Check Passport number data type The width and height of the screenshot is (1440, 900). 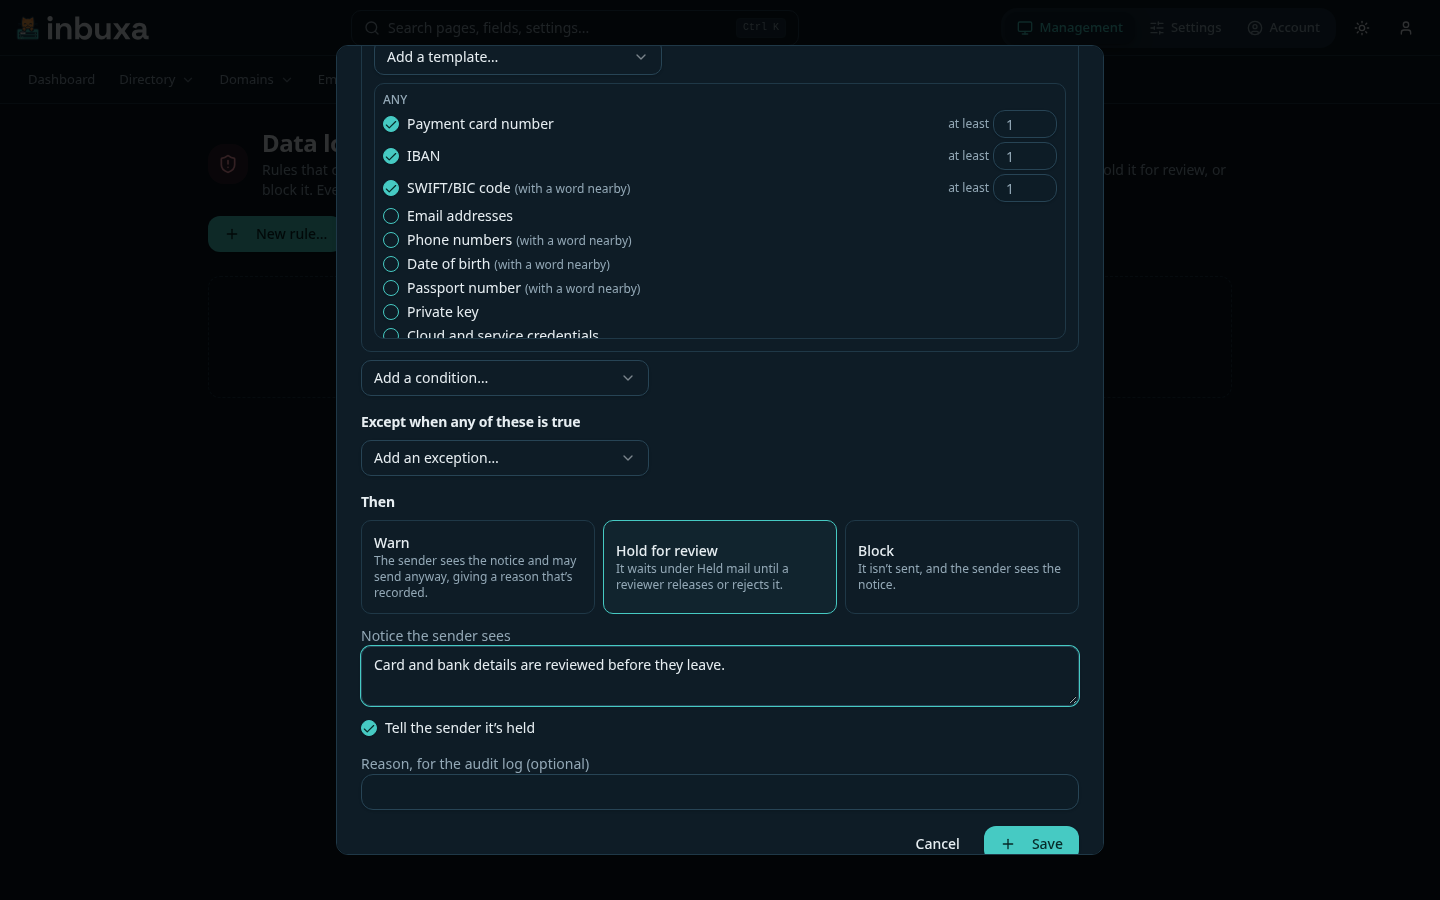pos(391,288)
